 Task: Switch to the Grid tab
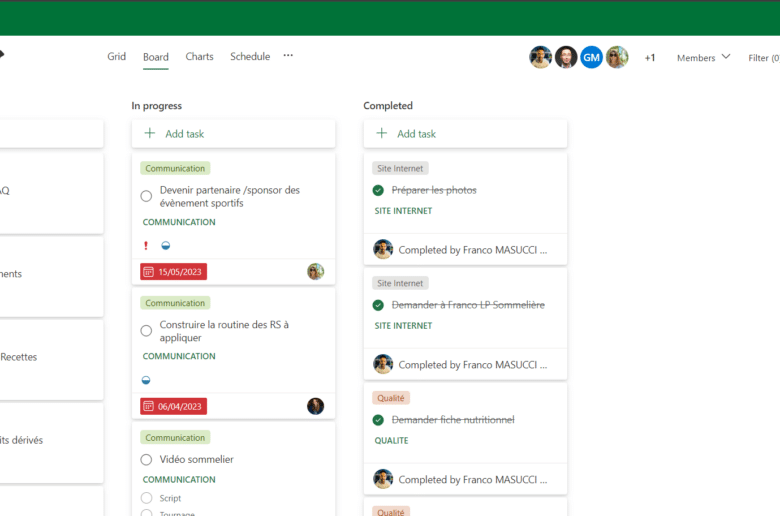coord(117,56)
